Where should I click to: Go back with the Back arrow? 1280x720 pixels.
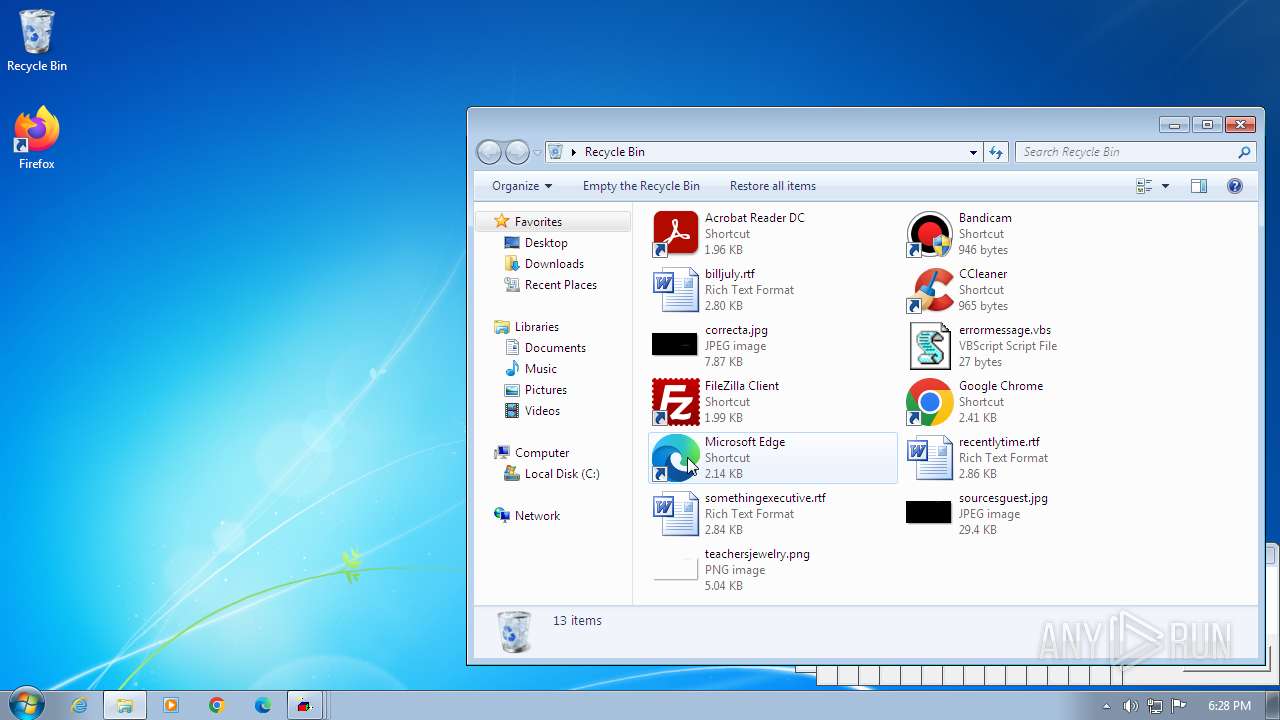(489, 152)
